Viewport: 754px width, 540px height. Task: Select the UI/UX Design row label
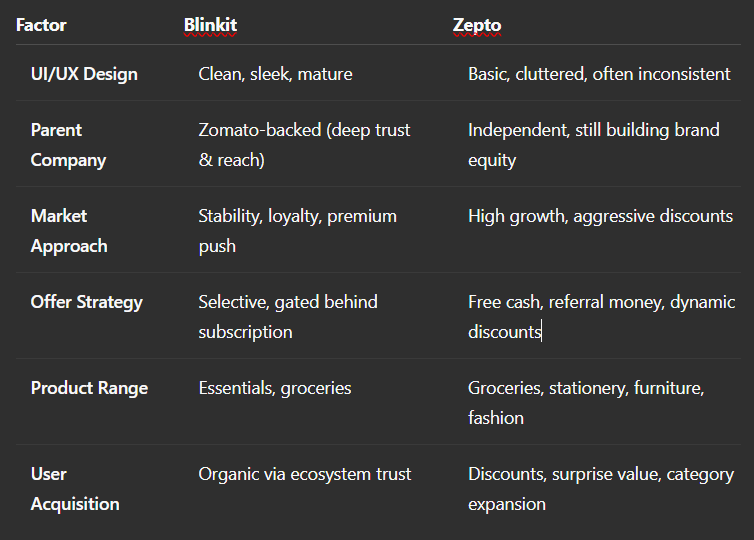coord(84,74)
